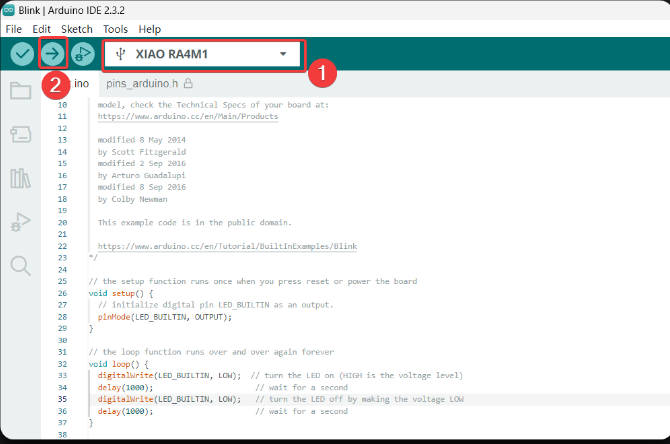This screenshot has height=444, width=670.
Task: Open the Debug panel in sidebar
Action: click(x=21, y=222)
